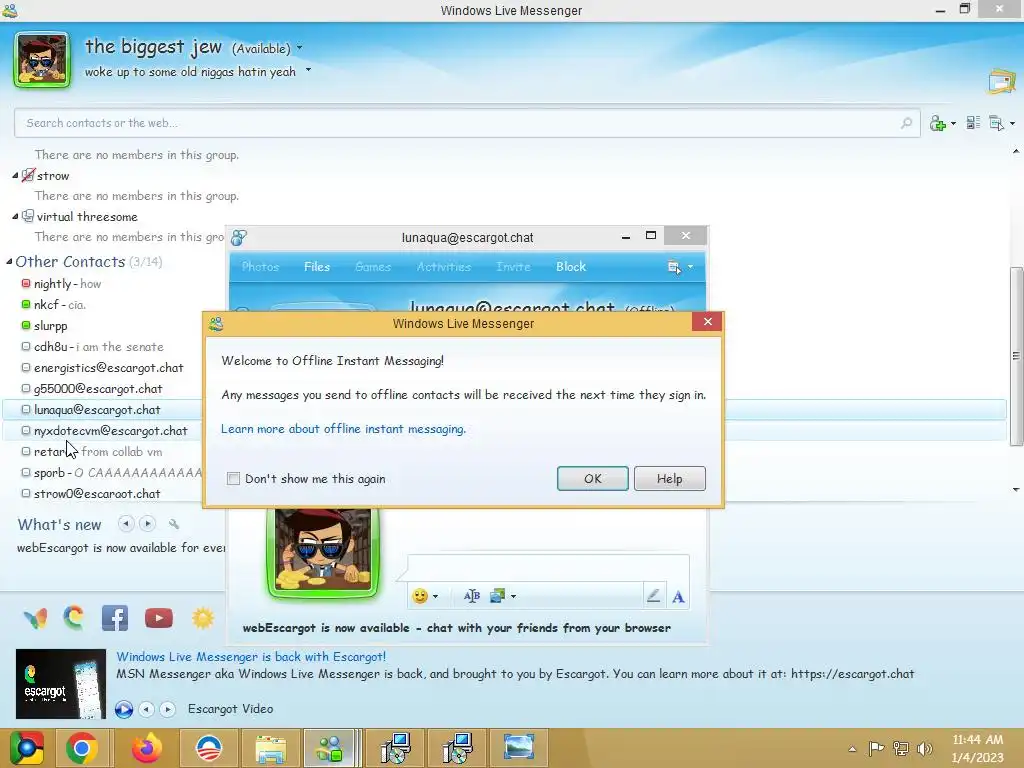
Task: Click OK in the Offline Messaging dialog
Action: click(592, 479)
